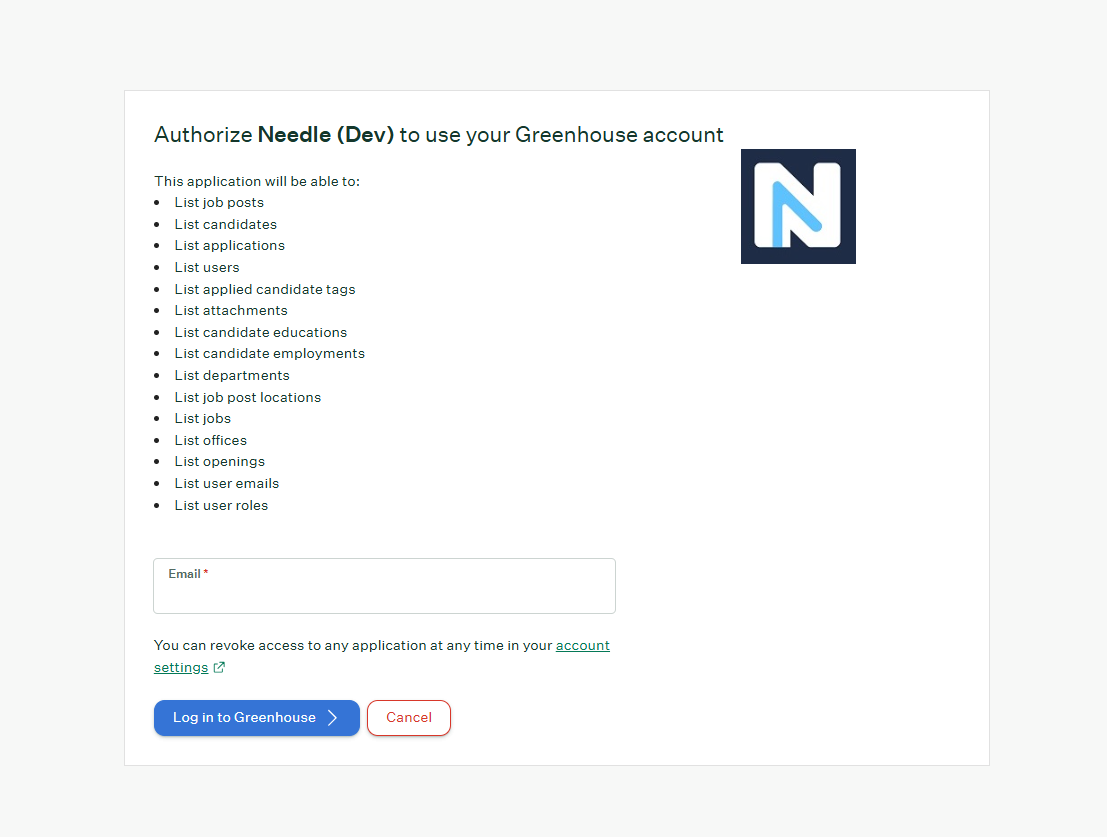Viewport: 1107px width, 837px height.
Task: Click the List applications permission item
Action: click(229, 246)
